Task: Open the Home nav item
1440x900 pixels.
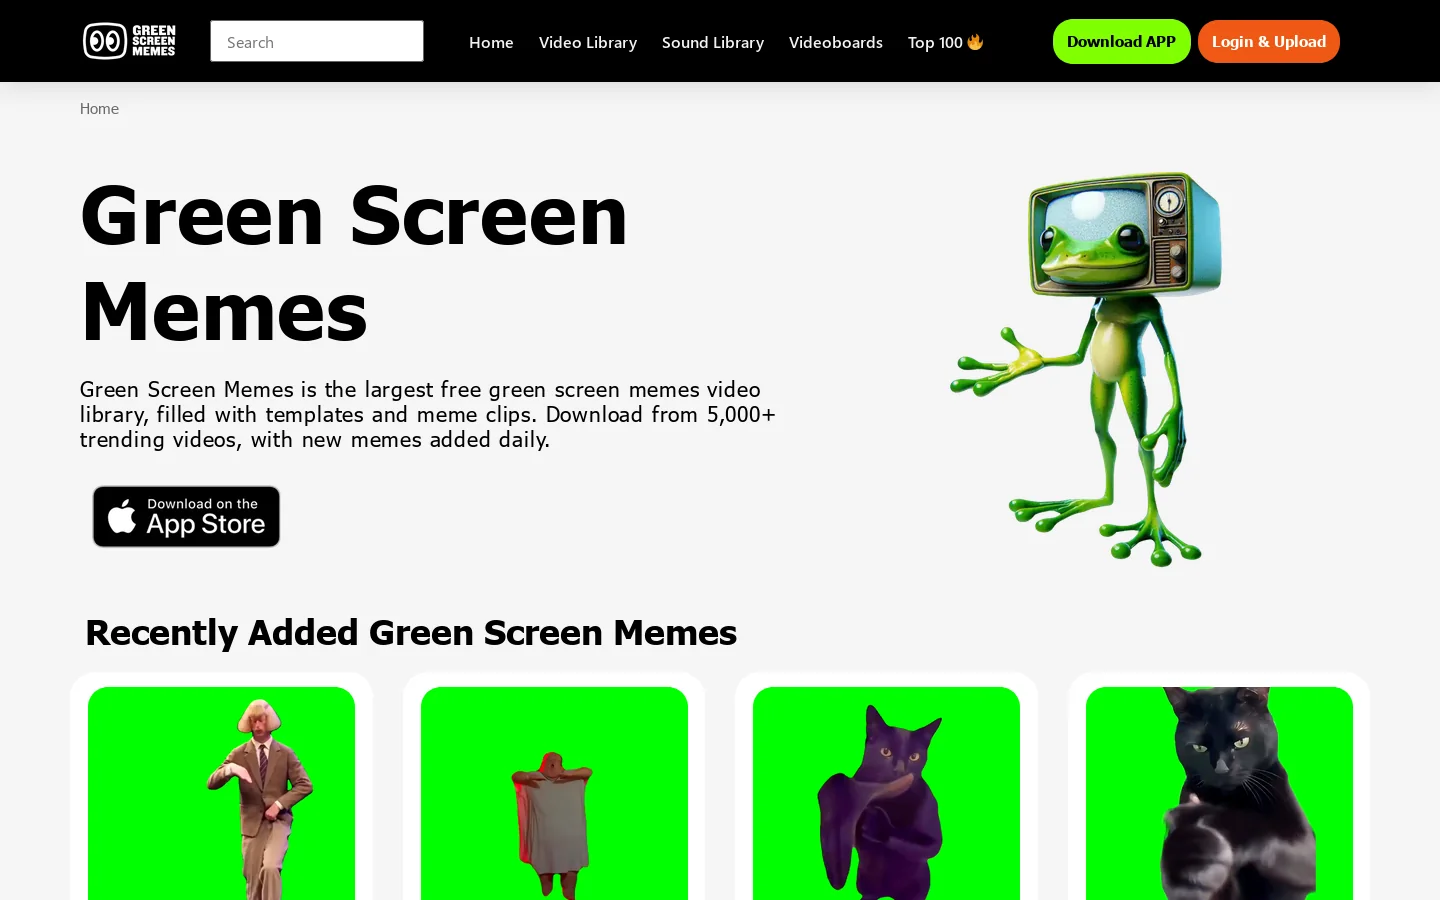Action: tap(491, 42)
